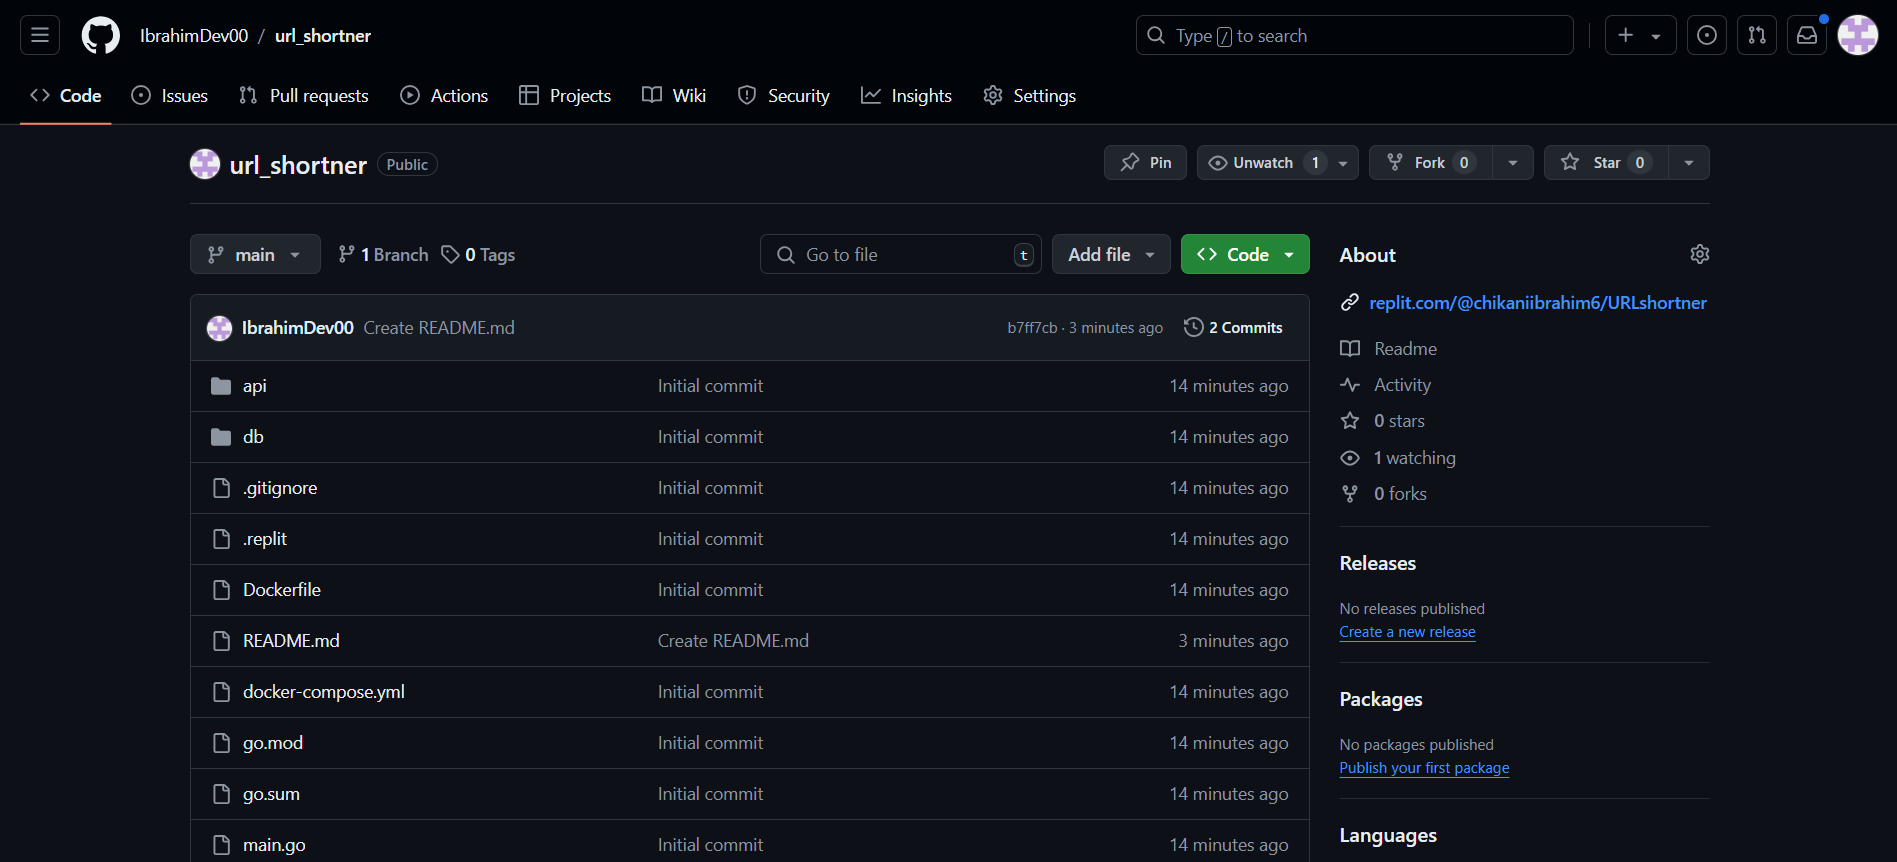Switch to the Issues tab
1897x862 pixels.
pos(170,96)
